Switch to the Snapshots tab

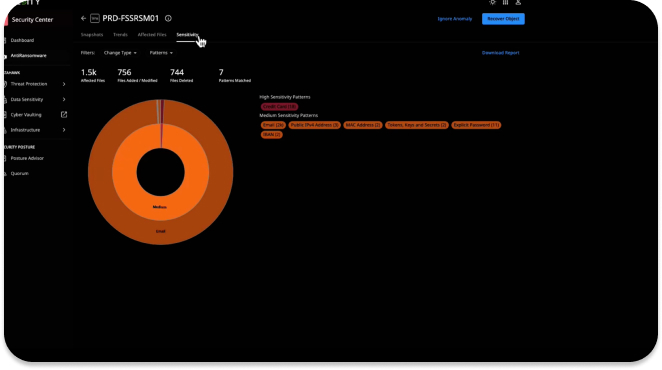pos(92,35)
